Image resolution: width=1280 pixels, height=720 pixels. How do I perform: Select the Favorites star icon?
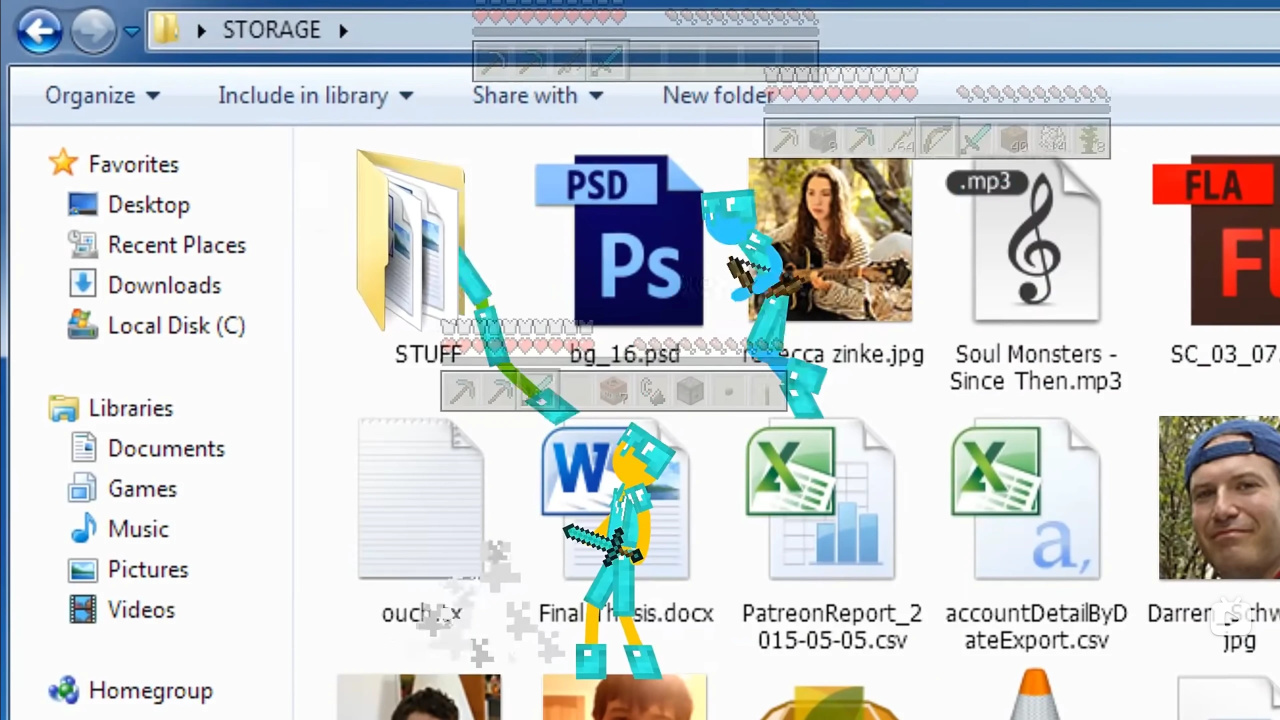63,163
